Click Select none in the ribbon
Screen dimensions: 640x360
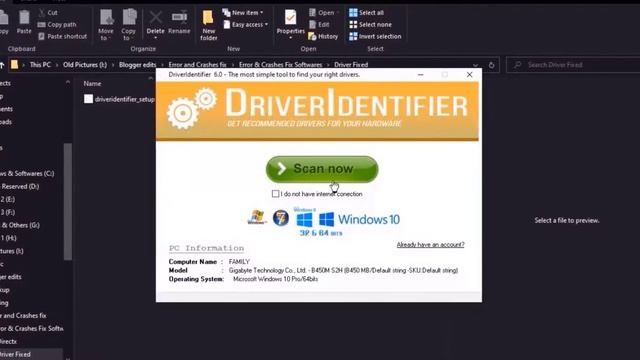[x=370, y=24]
